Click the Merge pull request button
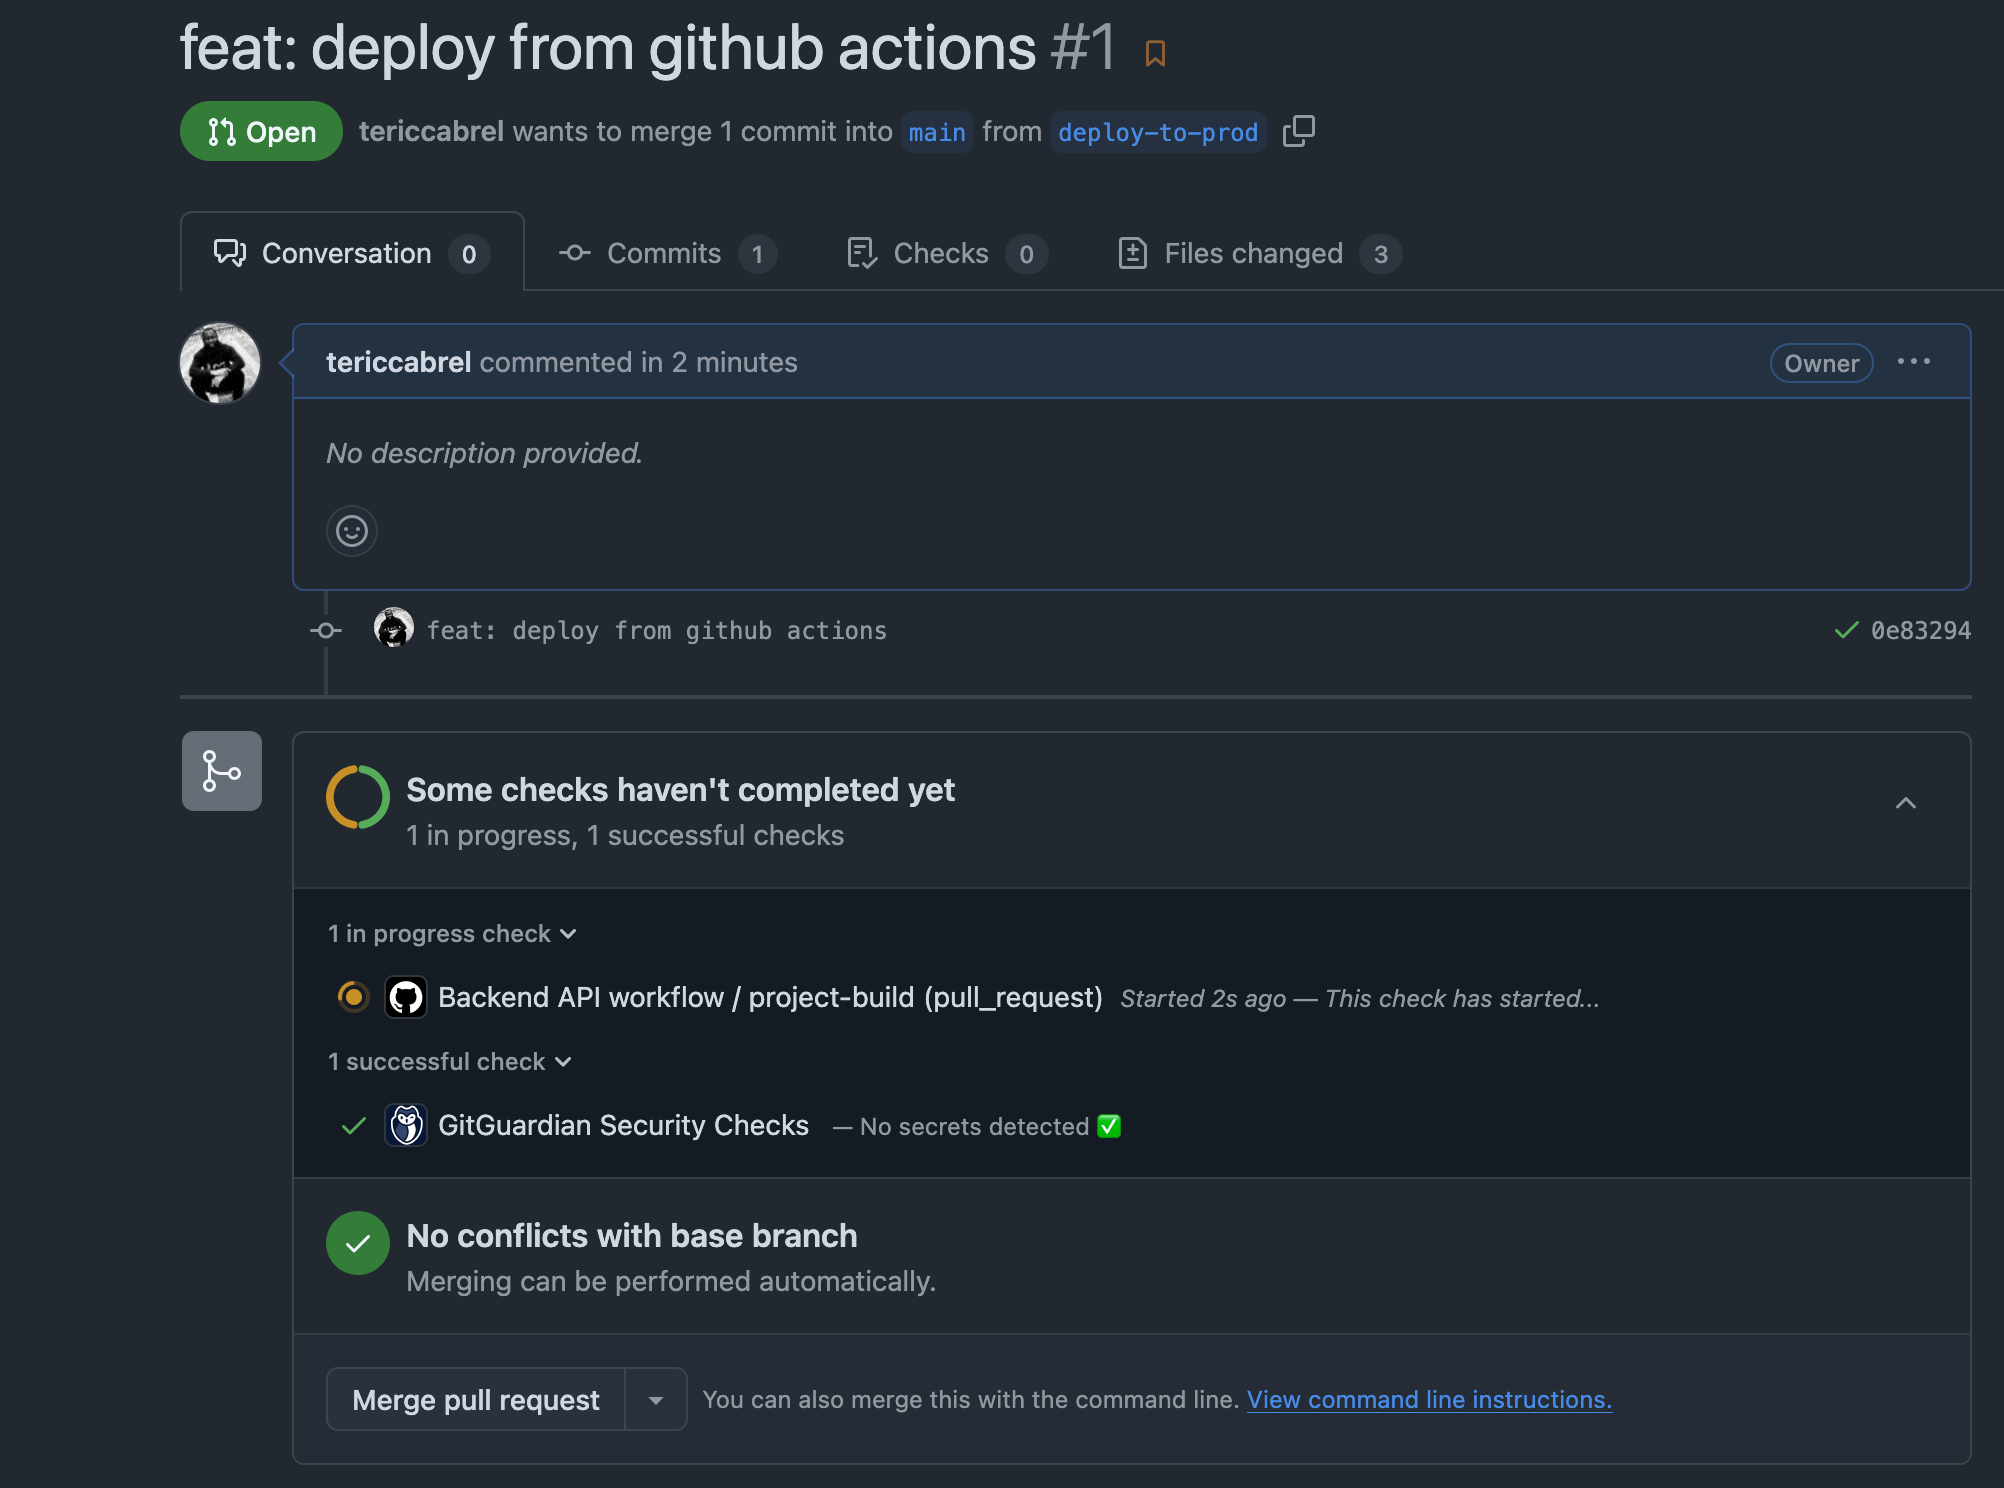 (x=474, y=1399)
